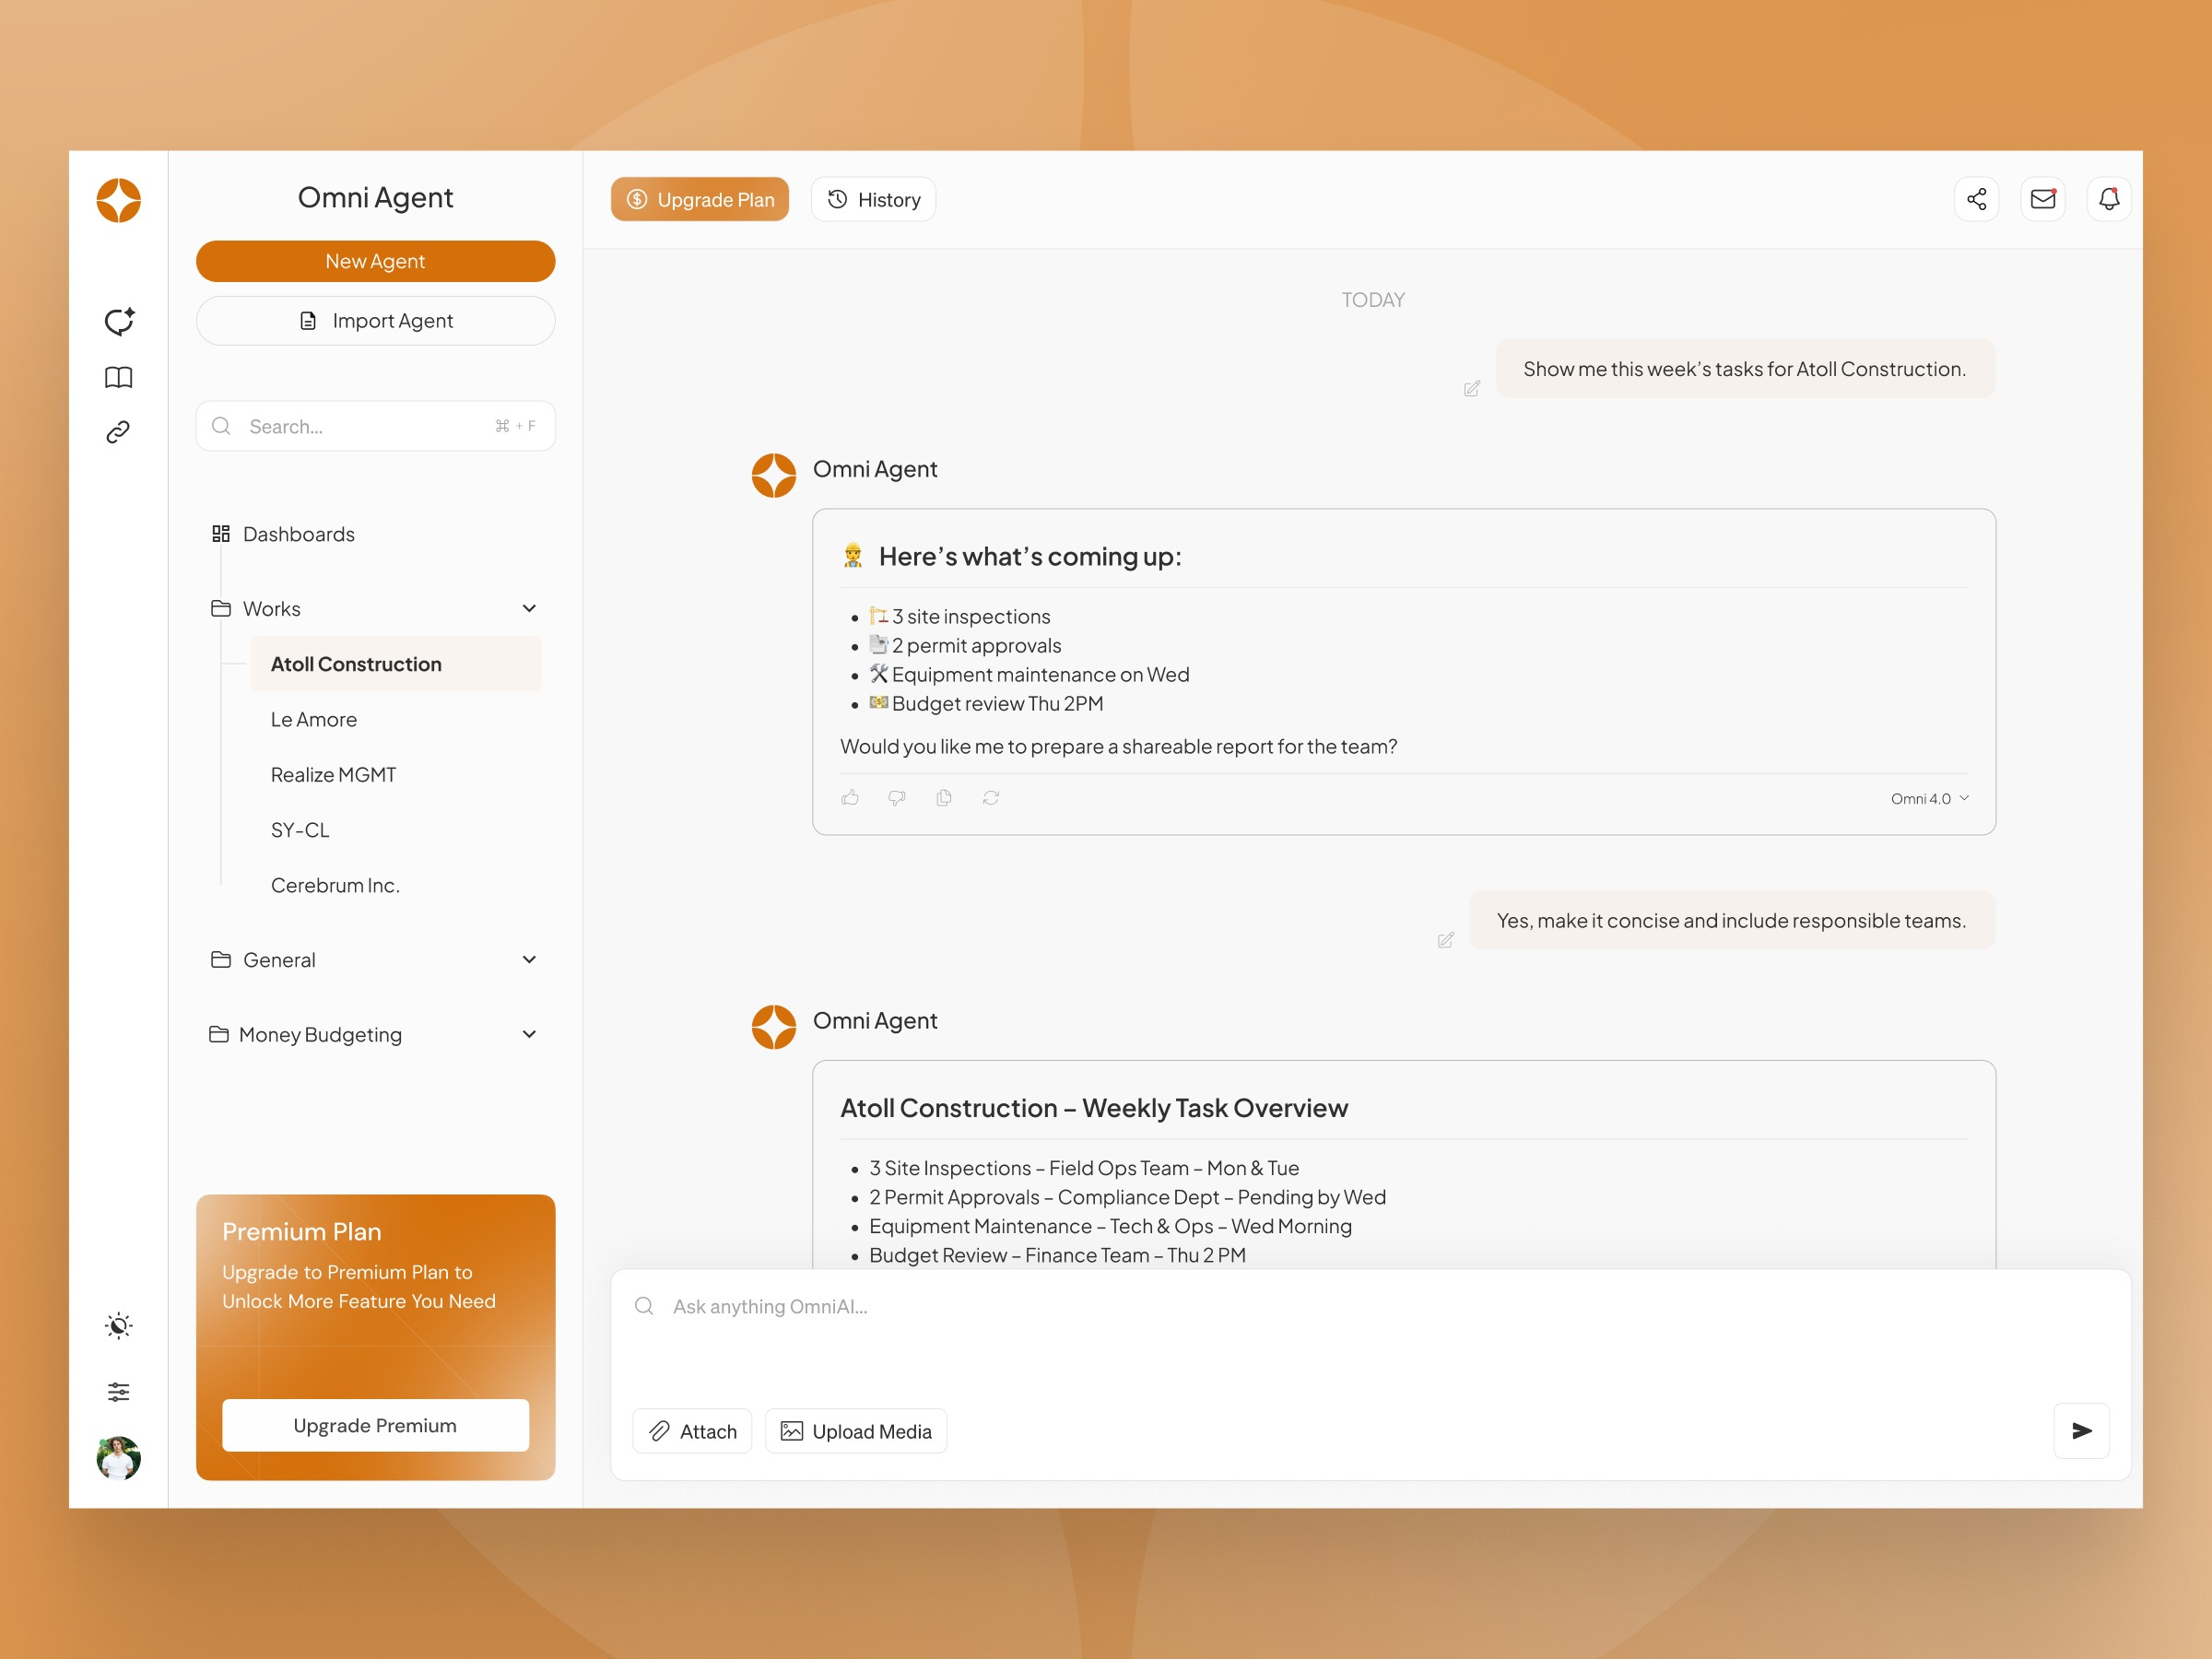Open the Omni 4.0 model dropdown
Viewport: 2212px width, 1659px height.
1928,798
